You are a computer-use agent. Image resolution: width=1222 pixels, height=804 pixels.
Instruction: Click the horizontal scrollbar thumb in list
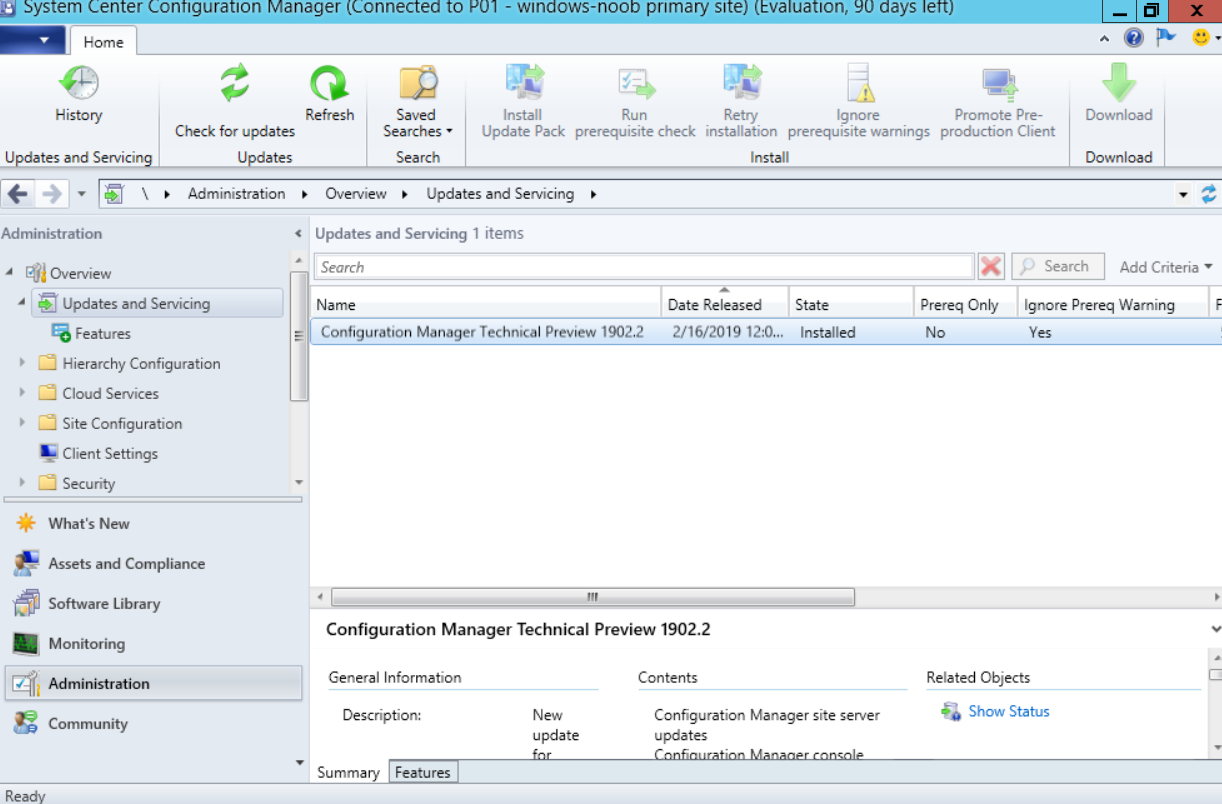coord(593,597)
